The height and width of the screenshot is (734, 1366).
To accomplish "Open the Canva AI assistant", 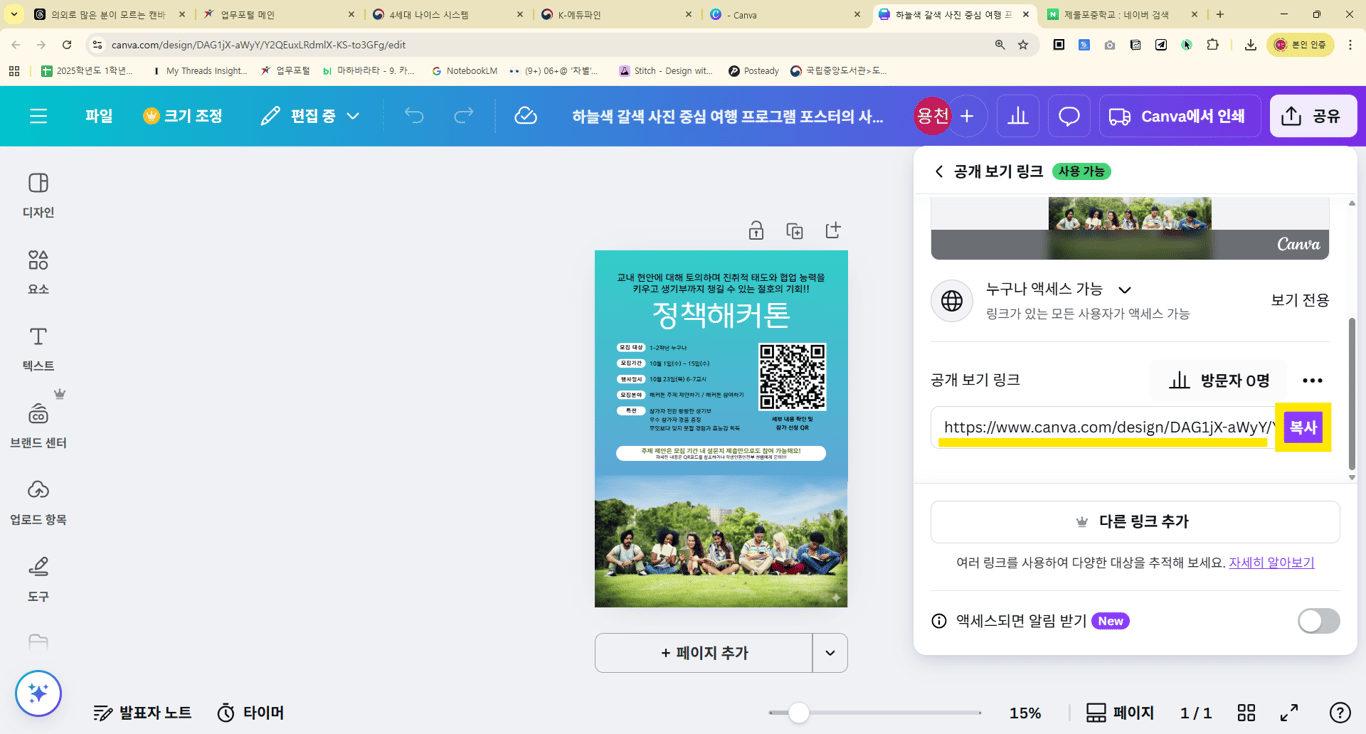I will (x=38, y=693).
